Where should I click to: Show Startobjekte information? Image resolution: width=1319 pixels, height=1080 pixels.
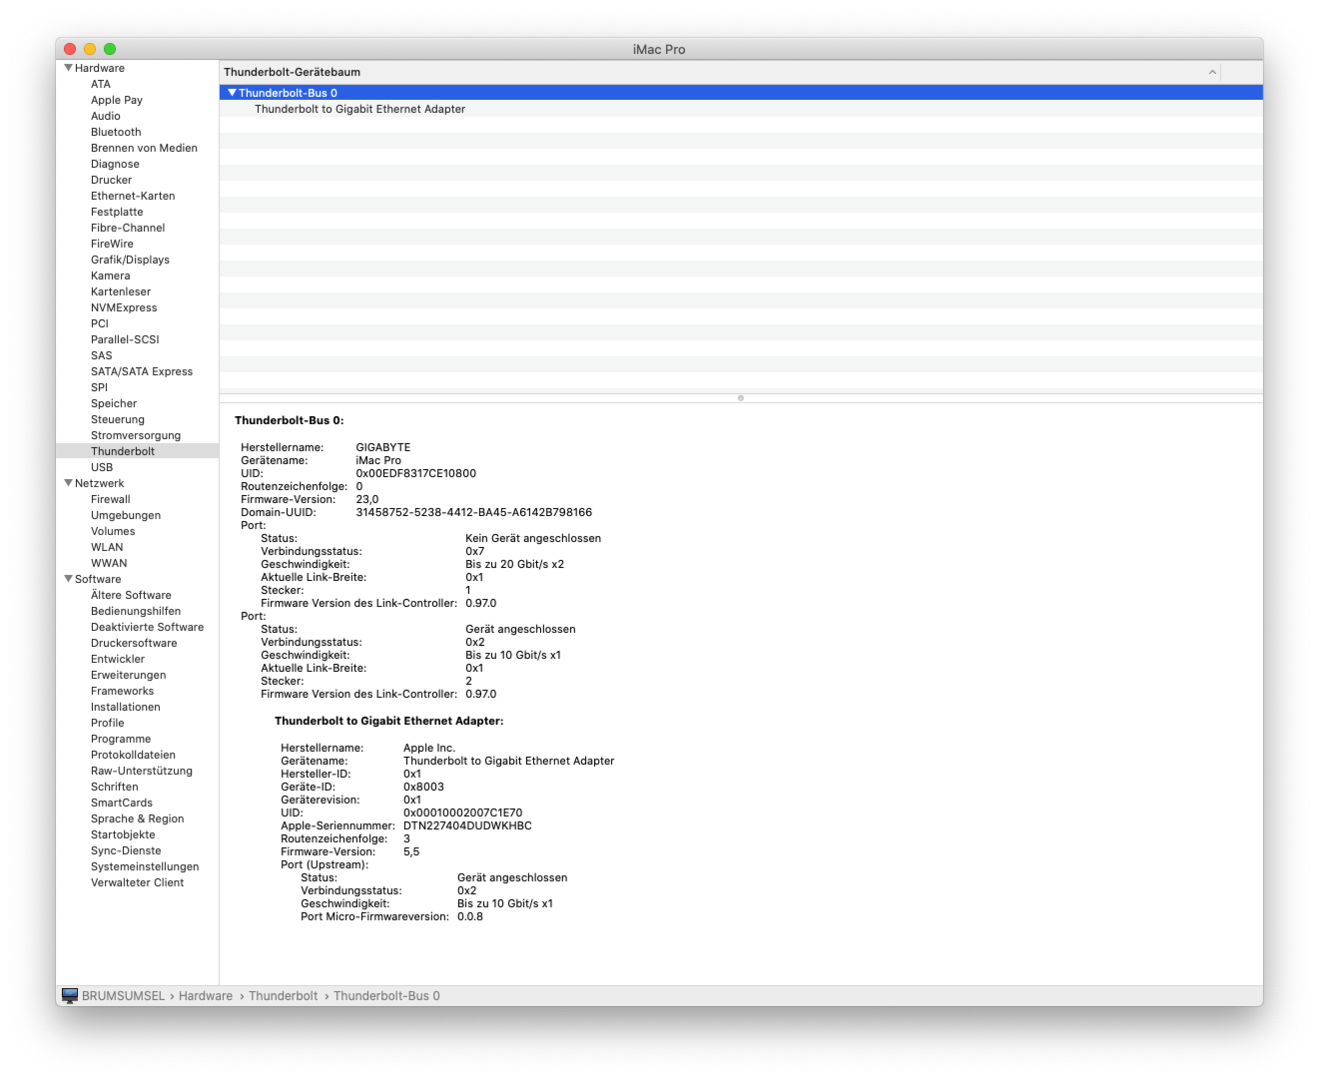pos(123,835)
